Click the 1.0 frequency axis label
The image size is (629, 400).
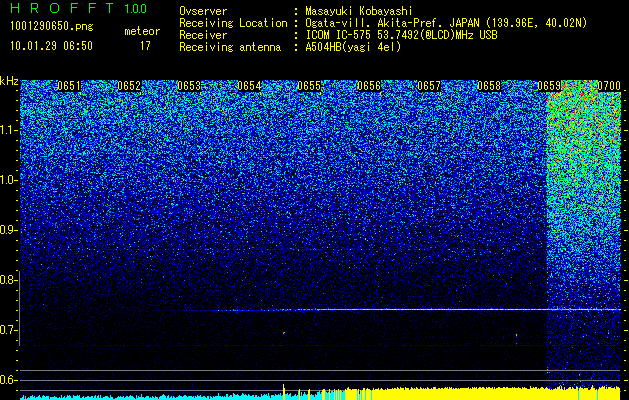point(8,180)
